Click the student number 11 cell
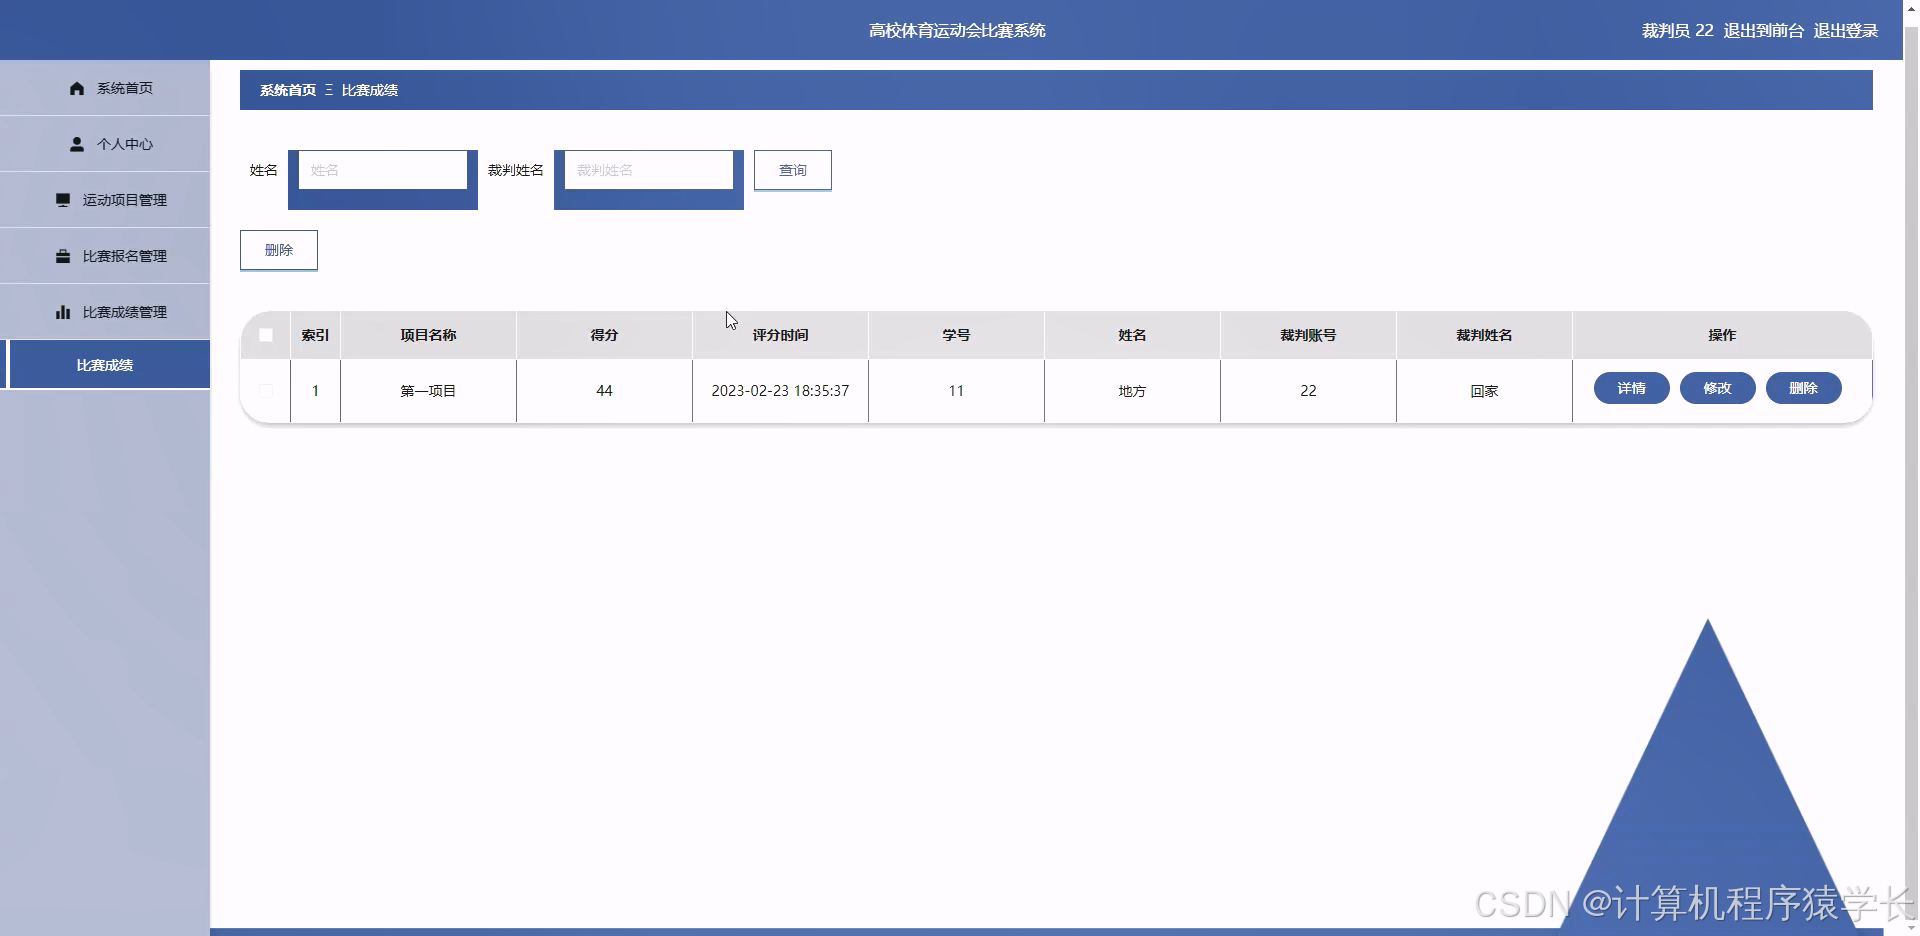Viewport: 1920px width, 936px height. click(x=956, y=391)
